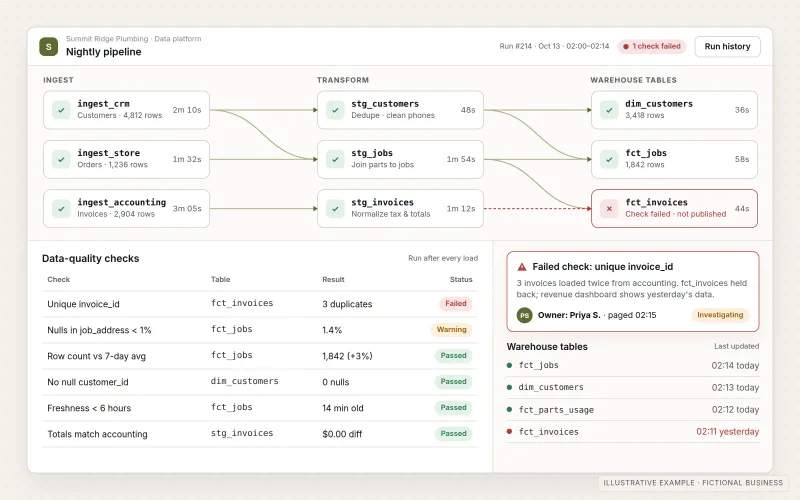The image size is (800, 500).
Task: Click the 1.4% result cell
Action: [332, 330]
